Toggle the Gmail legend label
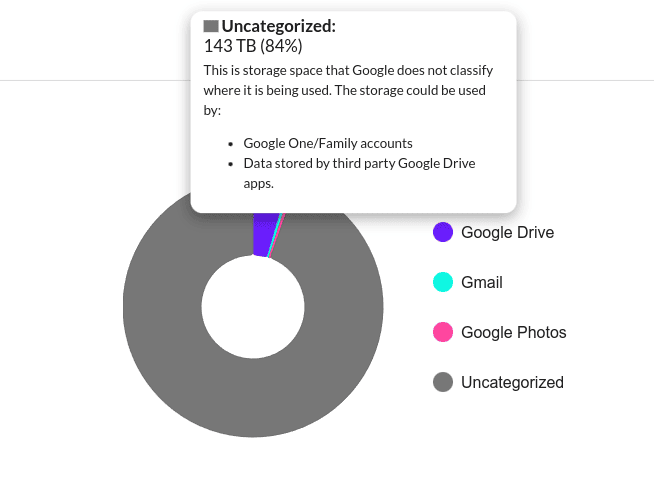Screen dimensions: 654x490 pyautogui.click(x=482, y=282)
